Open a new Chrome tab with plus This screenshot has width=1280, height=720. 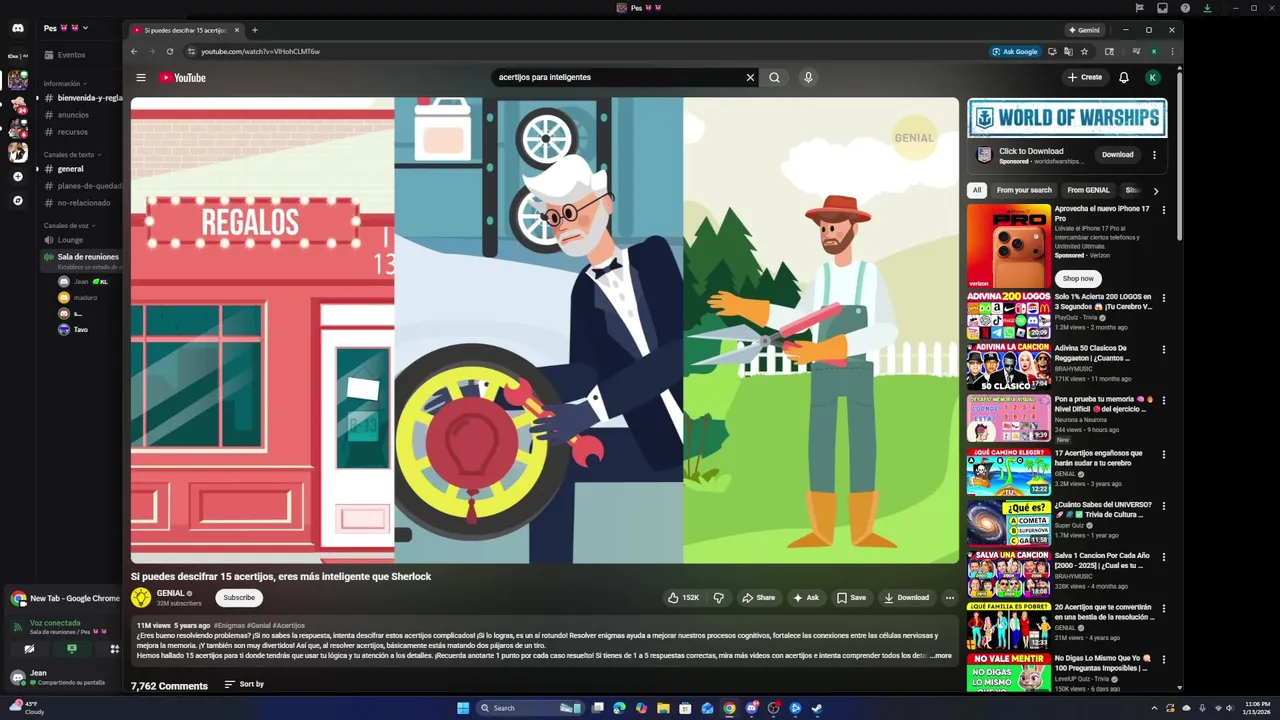pyautogui.click(x=254, y=30)
